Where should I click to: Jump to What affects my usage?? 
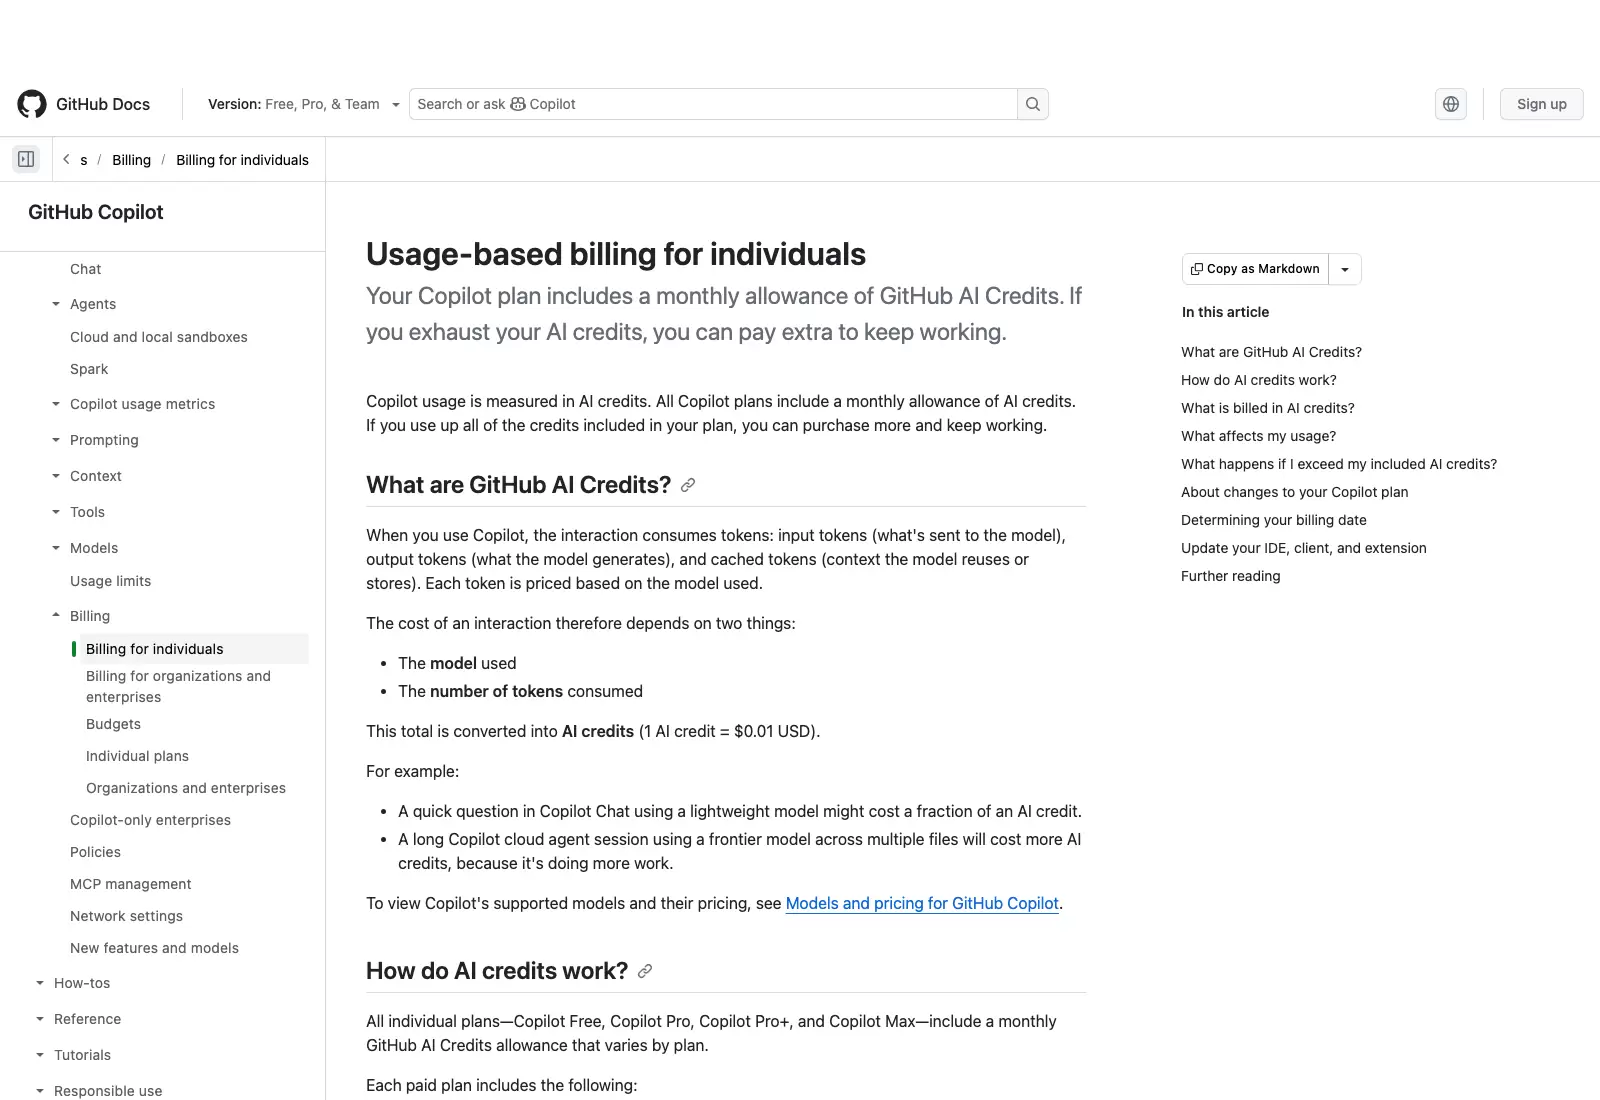pos(1258,436)
